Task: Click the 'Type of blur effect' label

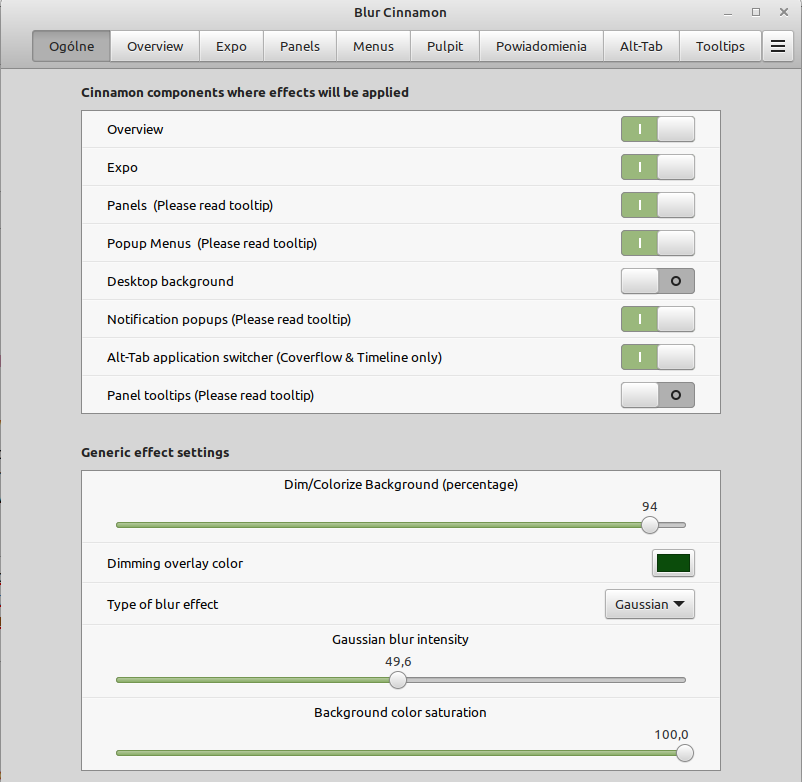Action: click(x=163, y=605)
